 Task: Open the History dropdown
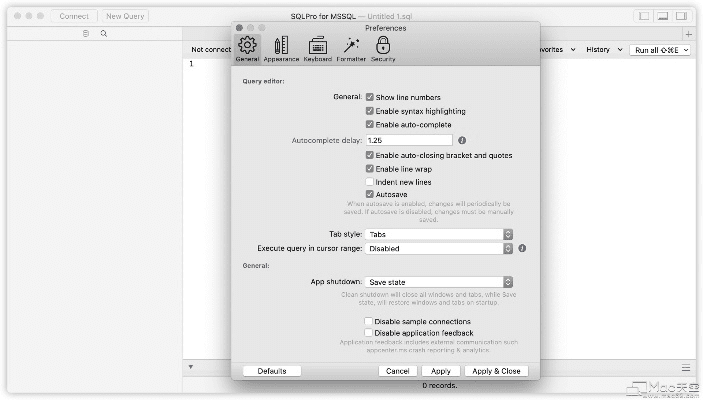click(604, 49)
